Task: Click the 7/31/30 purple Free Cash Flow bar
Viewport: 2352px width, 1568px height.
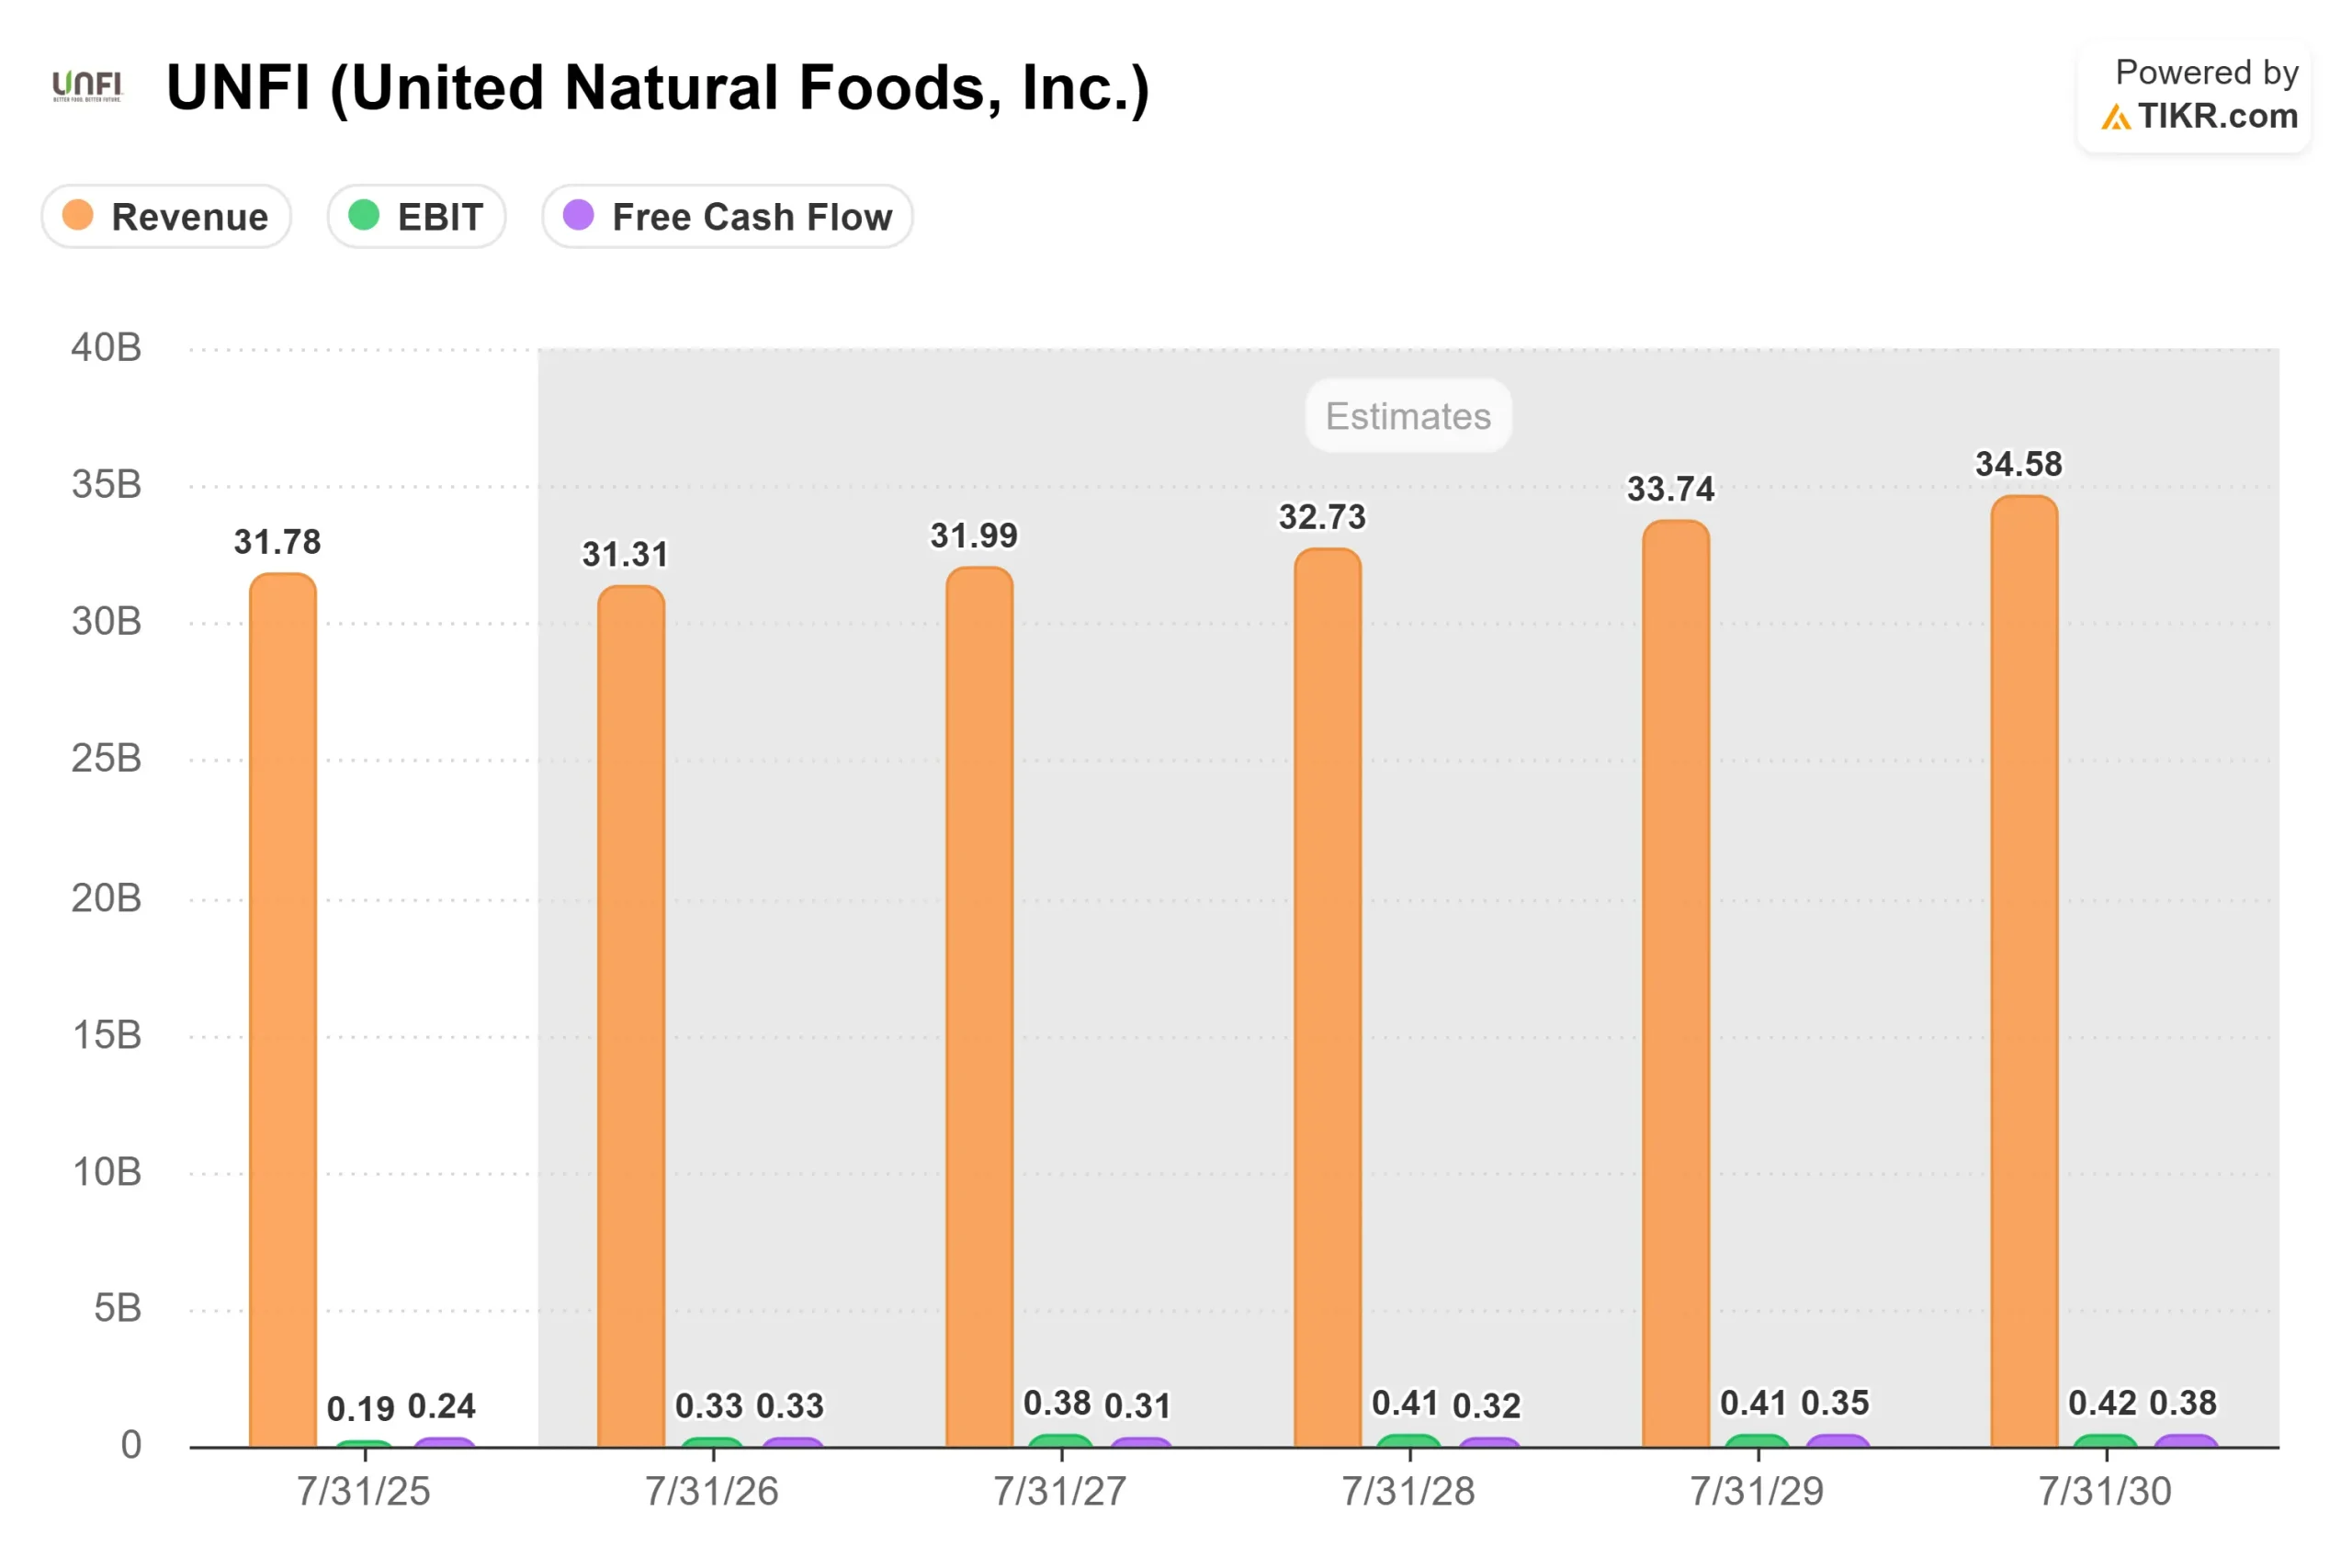Action: [x=2186, y=1441]
